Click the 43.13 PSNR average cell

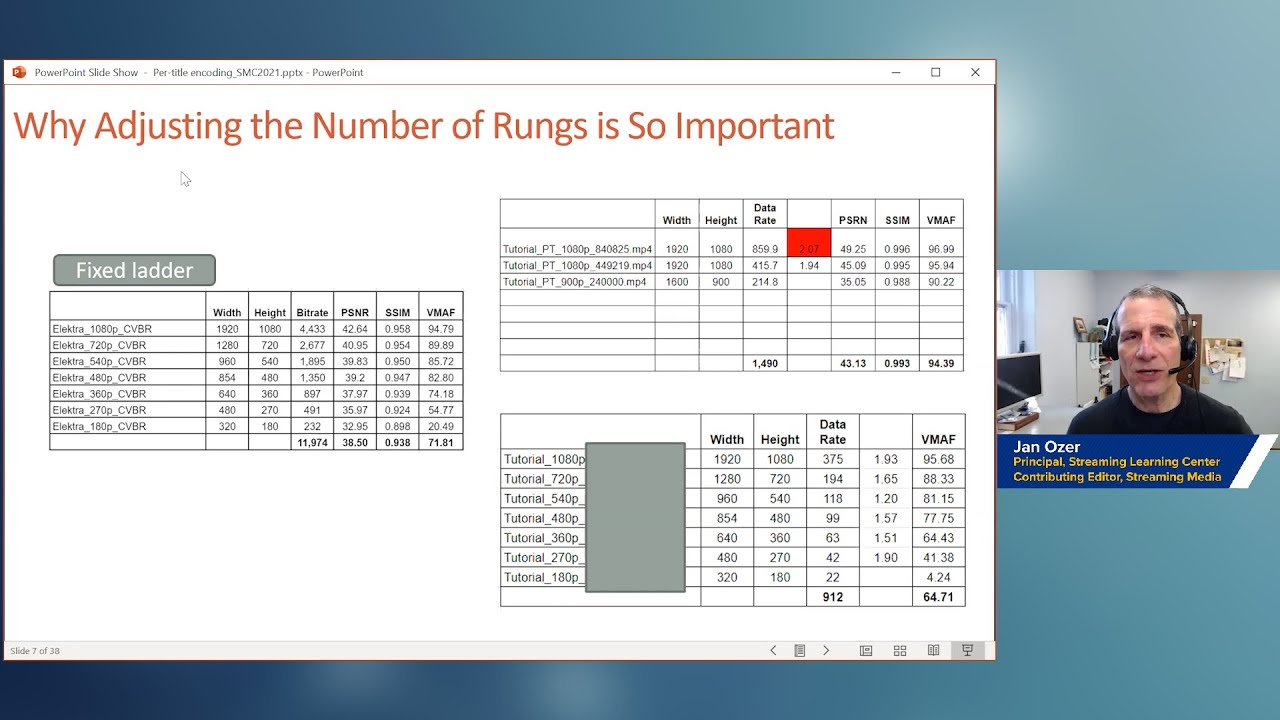coord(853,363)
